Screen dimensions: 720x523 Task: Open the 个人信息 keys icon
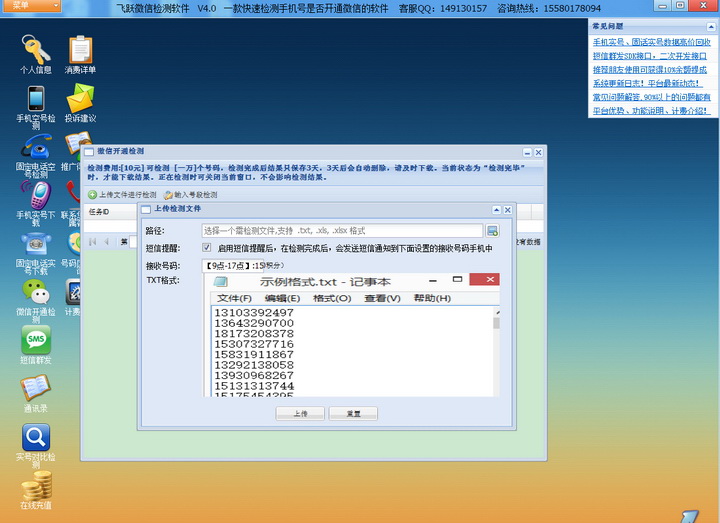35,50
